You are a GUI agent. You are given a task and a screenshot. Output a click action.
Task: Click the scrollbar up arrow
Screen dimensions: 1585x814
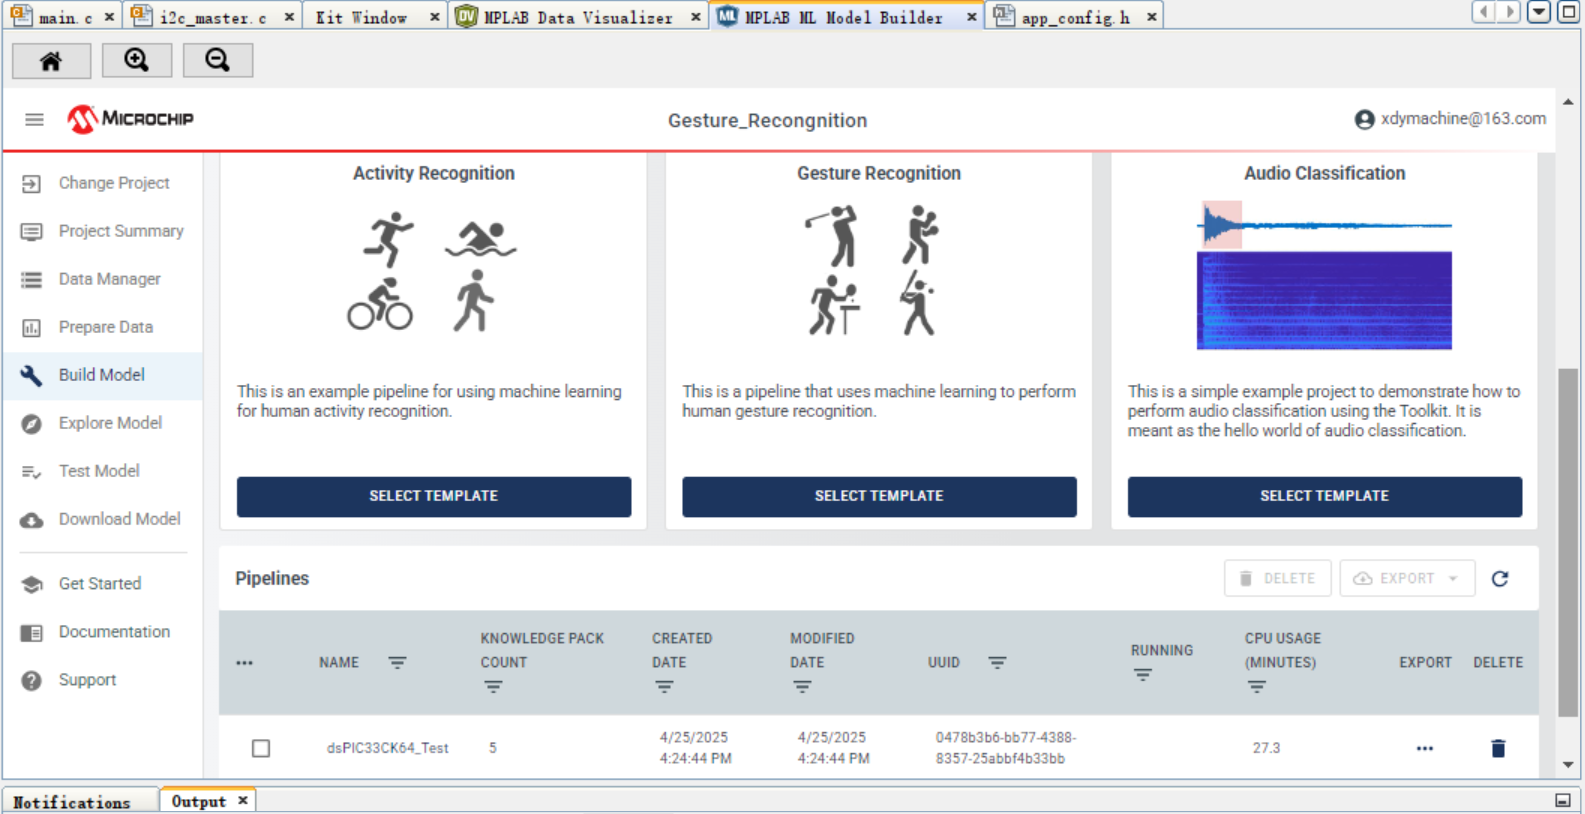[1568, 102]
